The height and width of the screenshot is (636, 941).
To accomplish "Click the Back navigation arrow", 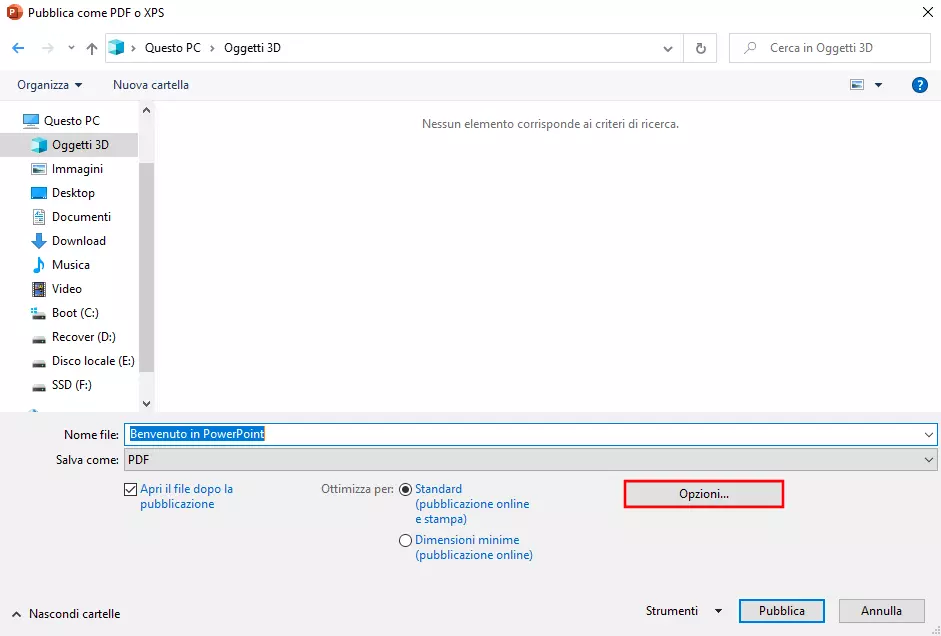I will tap(18, 48).
